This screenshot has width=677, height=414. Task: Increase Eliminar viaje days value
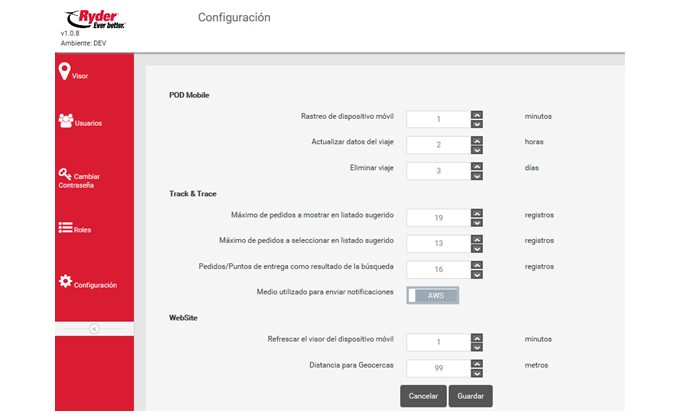[477, 165]
